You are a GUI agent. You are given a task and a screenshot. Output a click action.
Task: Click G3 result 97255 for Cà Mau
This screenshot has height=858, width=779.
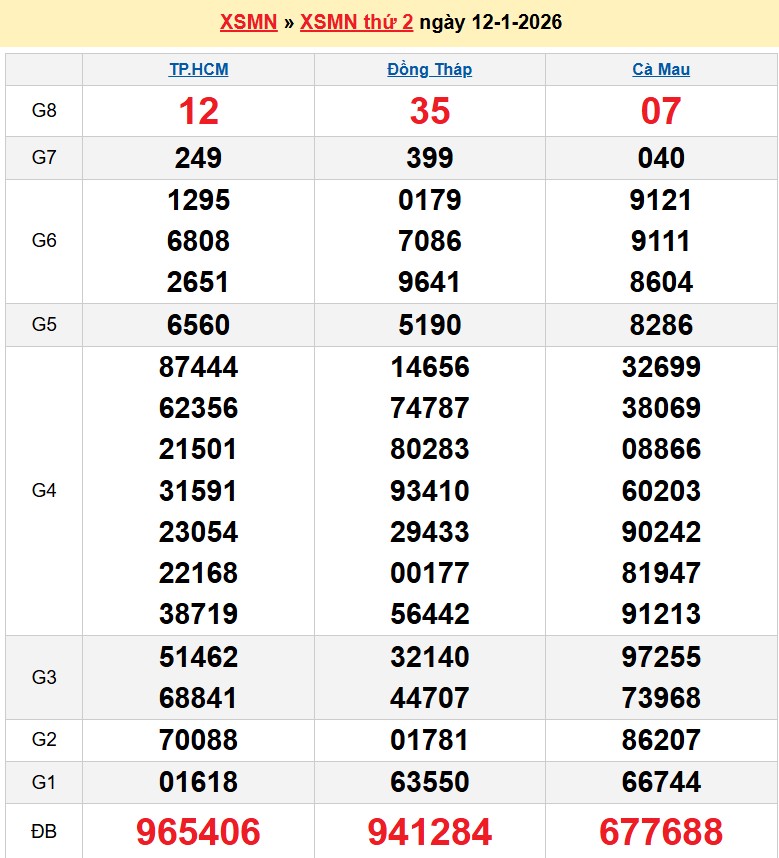pyautogui.click(x=661, y=657)
